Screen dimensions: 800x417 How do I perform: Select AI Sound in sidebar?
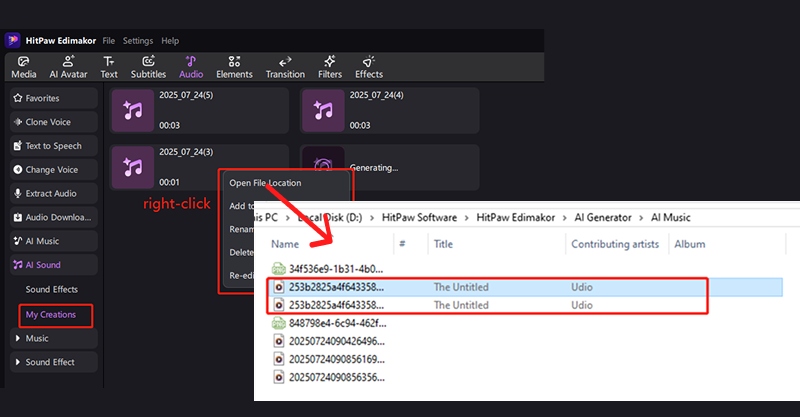(54, 265)
